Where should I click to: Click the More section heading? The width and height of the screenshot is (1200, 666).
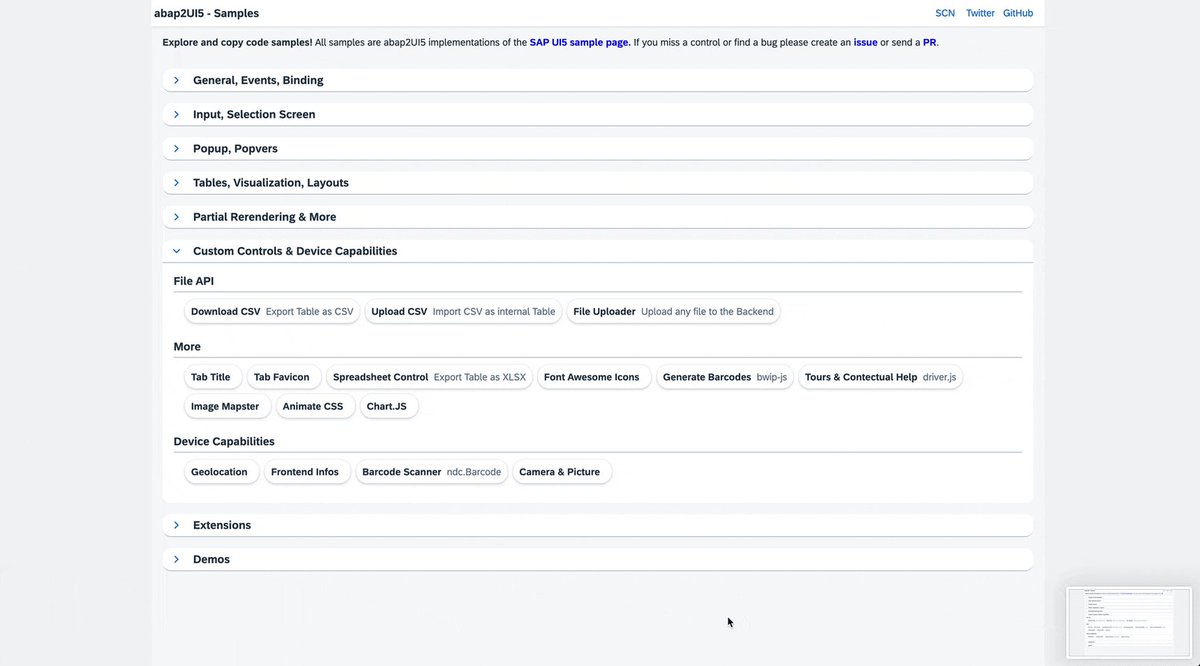click(187, 347)
